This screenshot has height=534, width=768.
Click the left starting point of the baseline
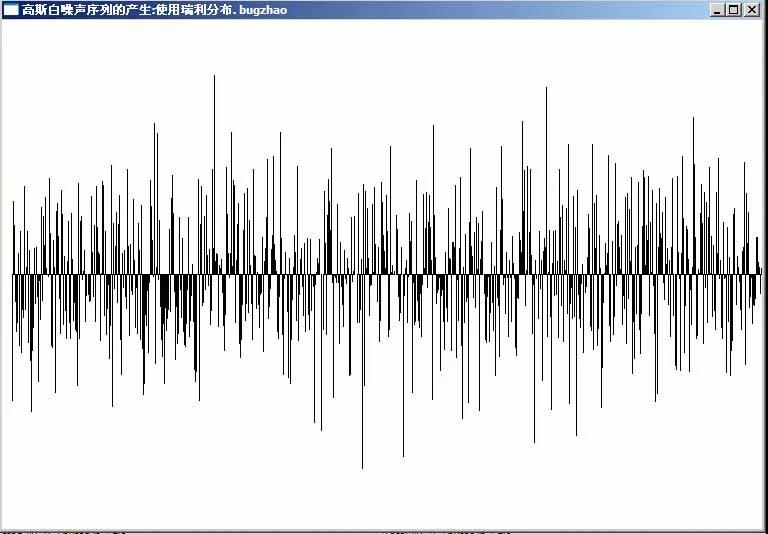click(x=13, y=274)
